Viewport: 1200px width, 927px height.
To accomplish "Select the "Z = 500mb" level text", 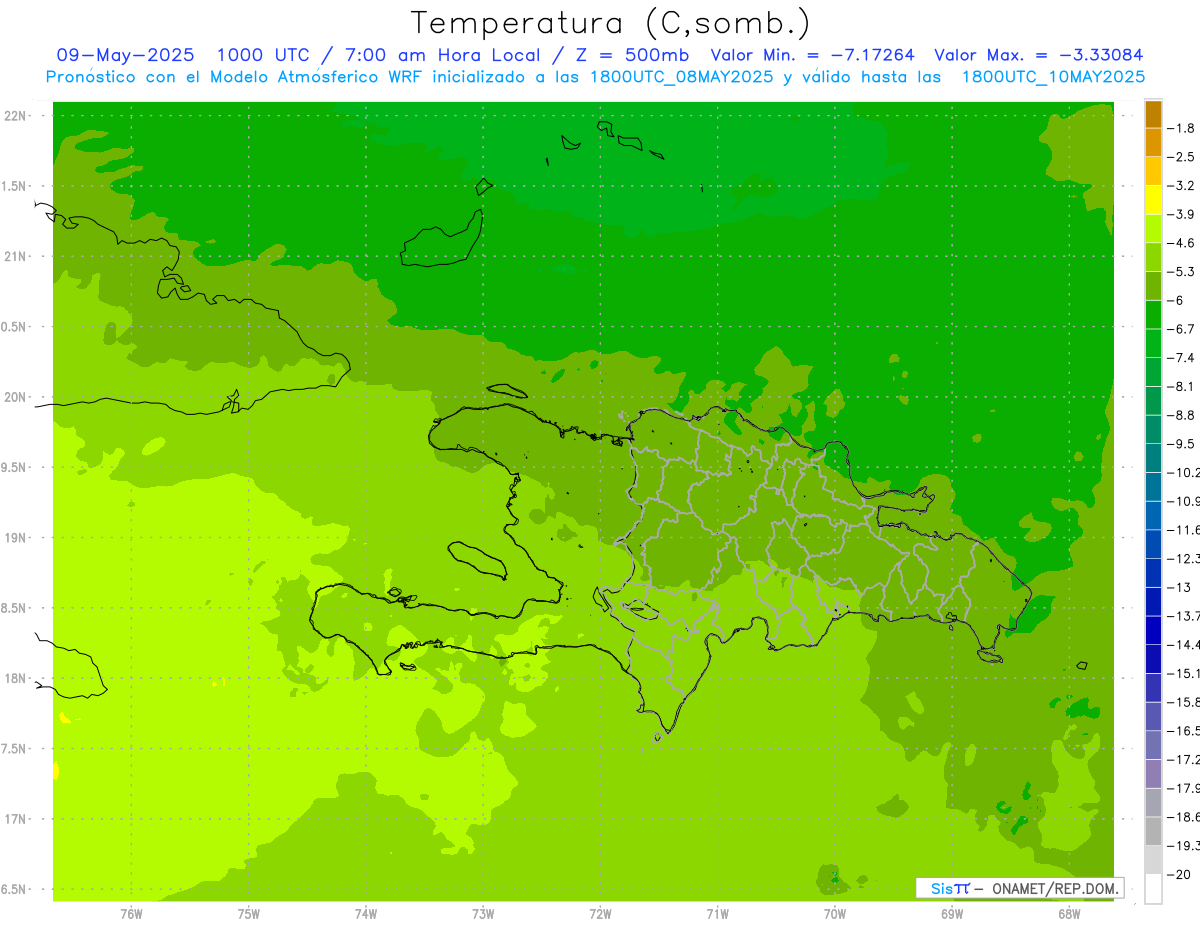I will point(629,55).
